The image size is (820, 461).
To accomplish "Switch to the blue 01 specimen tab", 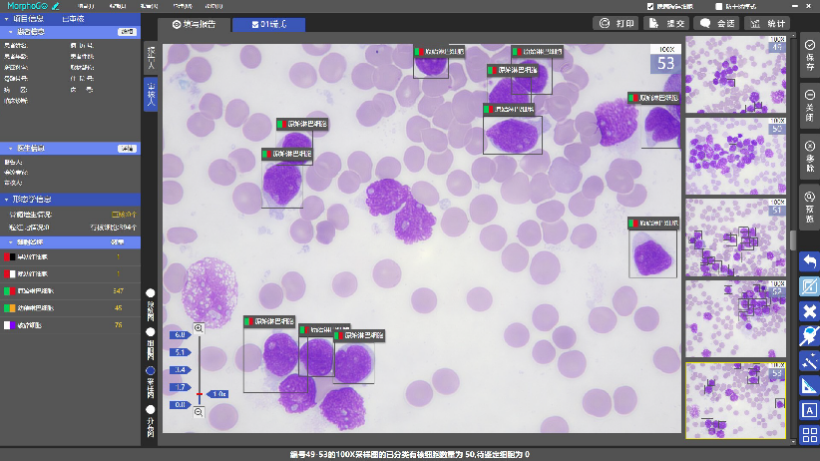I will point(269,25).
